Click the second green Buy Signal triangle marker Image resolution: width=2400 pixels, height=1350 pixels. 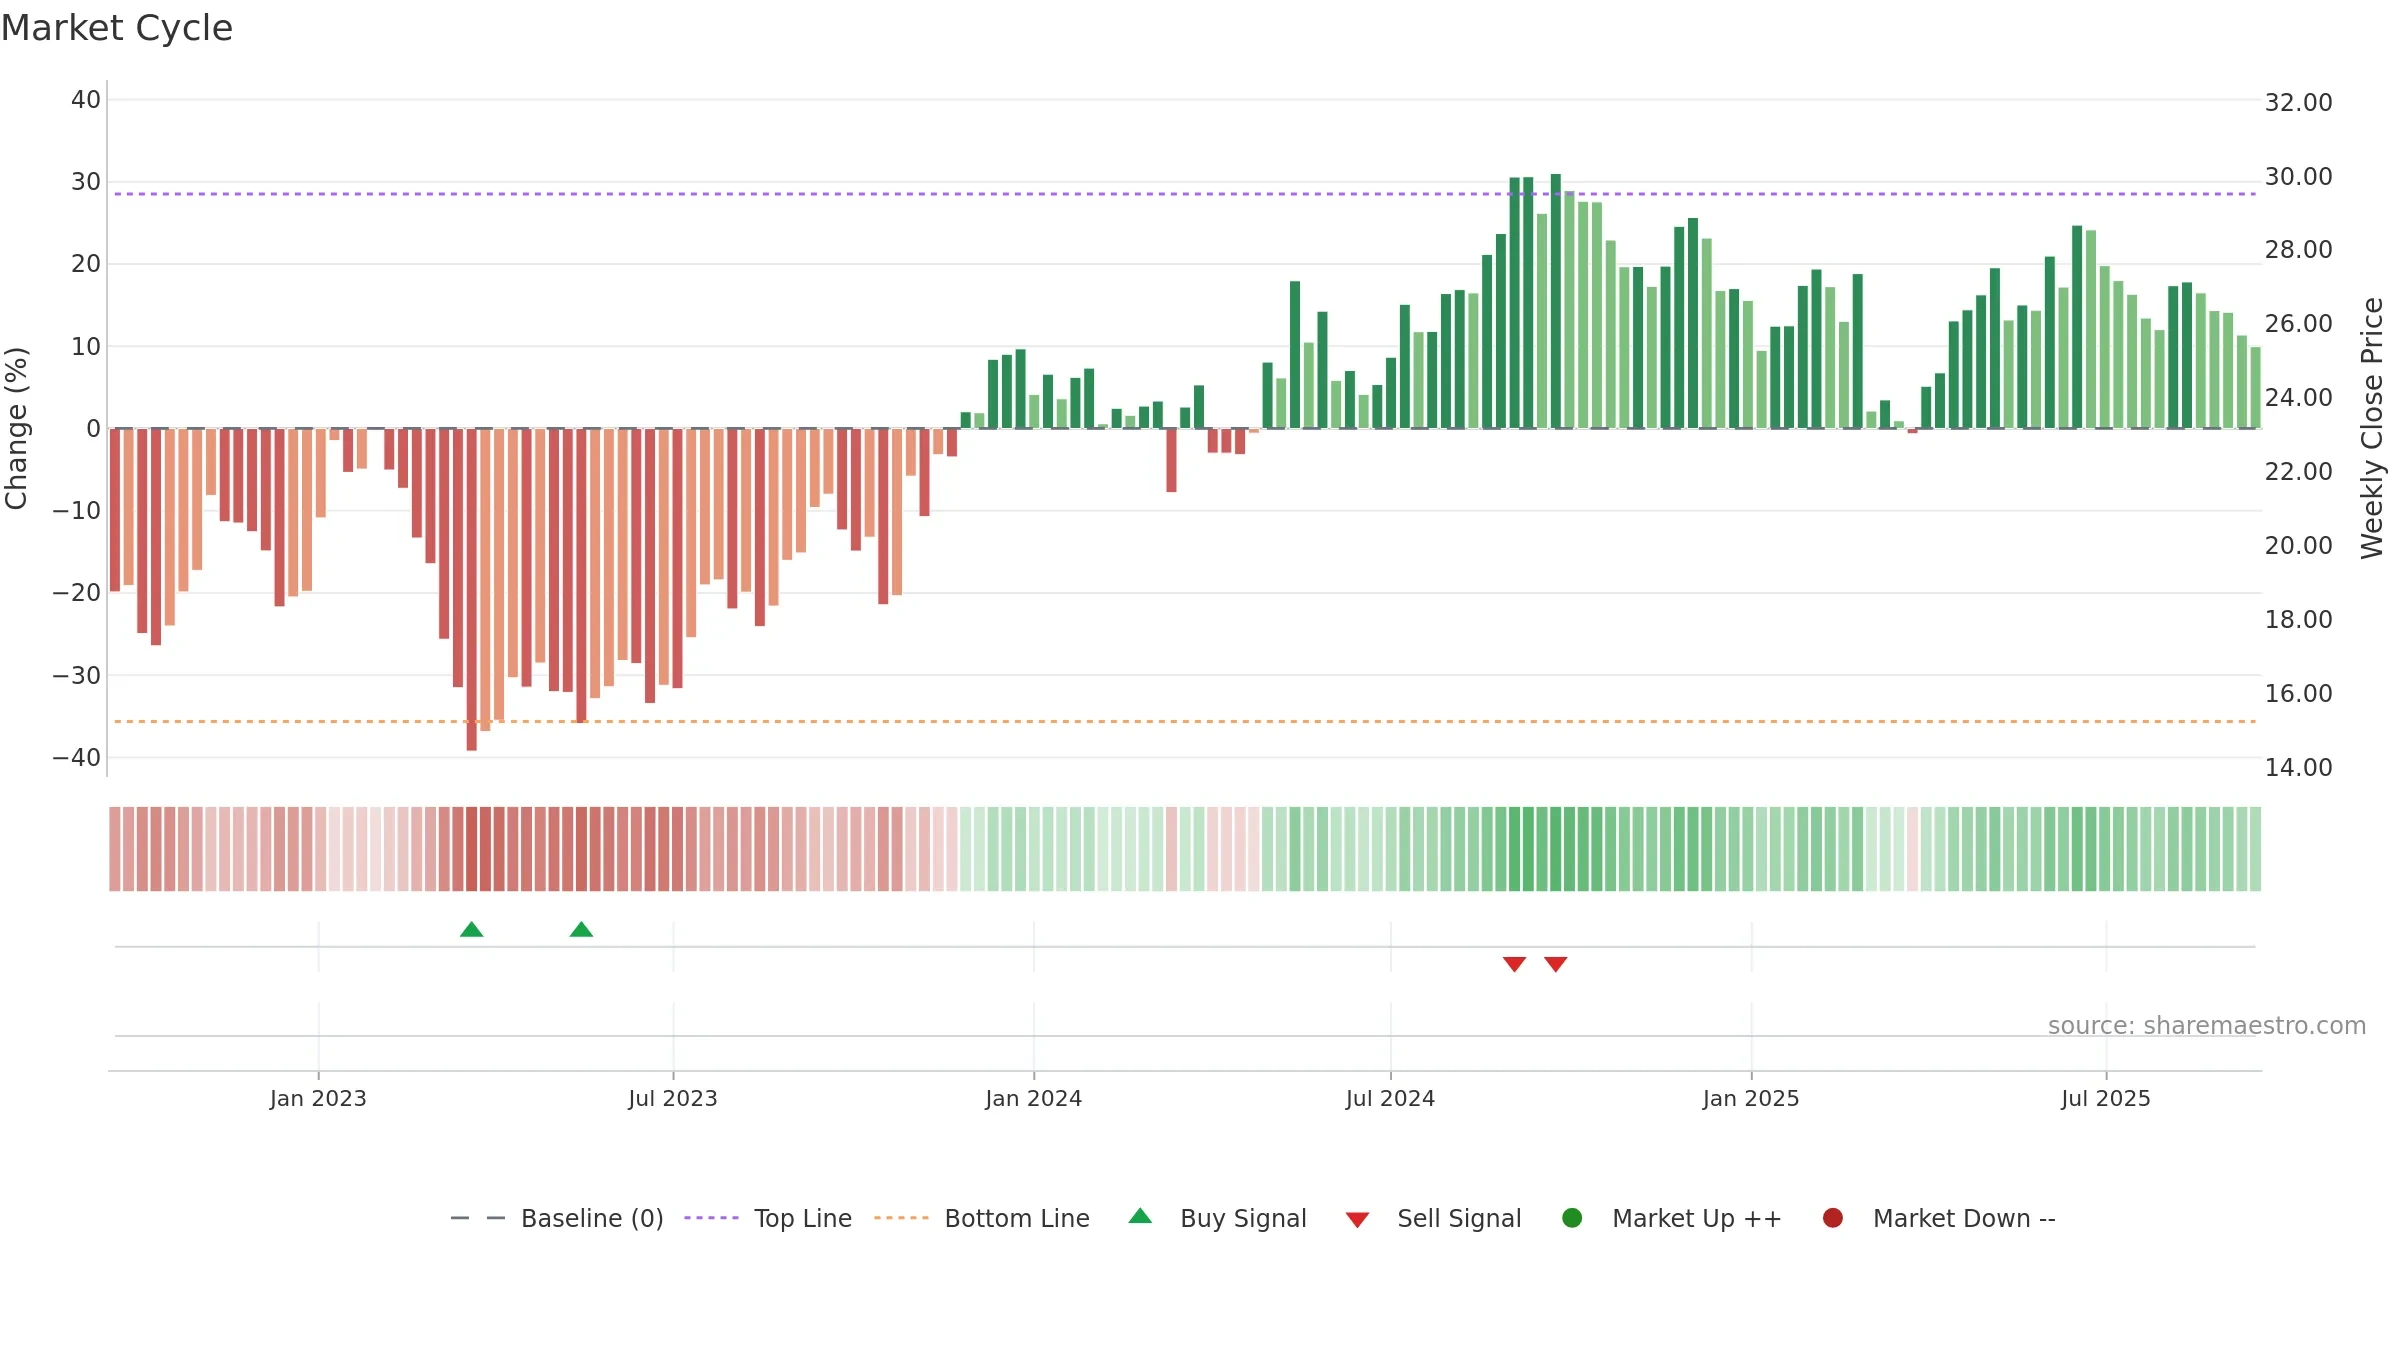tap(581, 930)
